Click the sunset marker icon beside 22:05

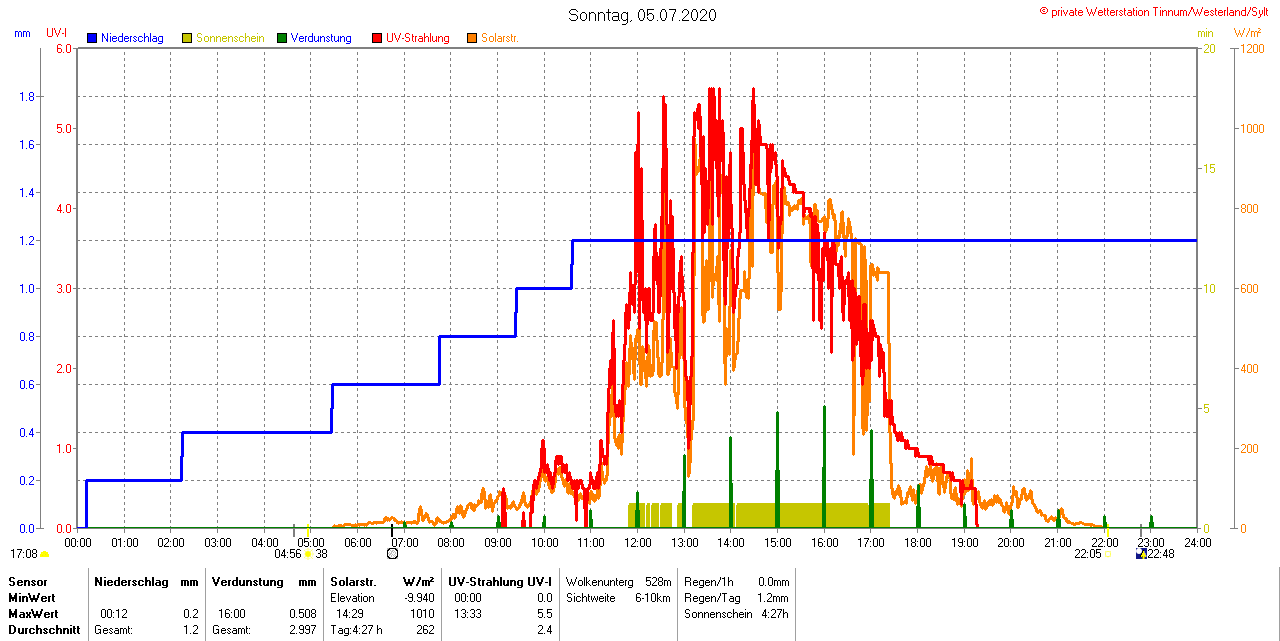1108,554
